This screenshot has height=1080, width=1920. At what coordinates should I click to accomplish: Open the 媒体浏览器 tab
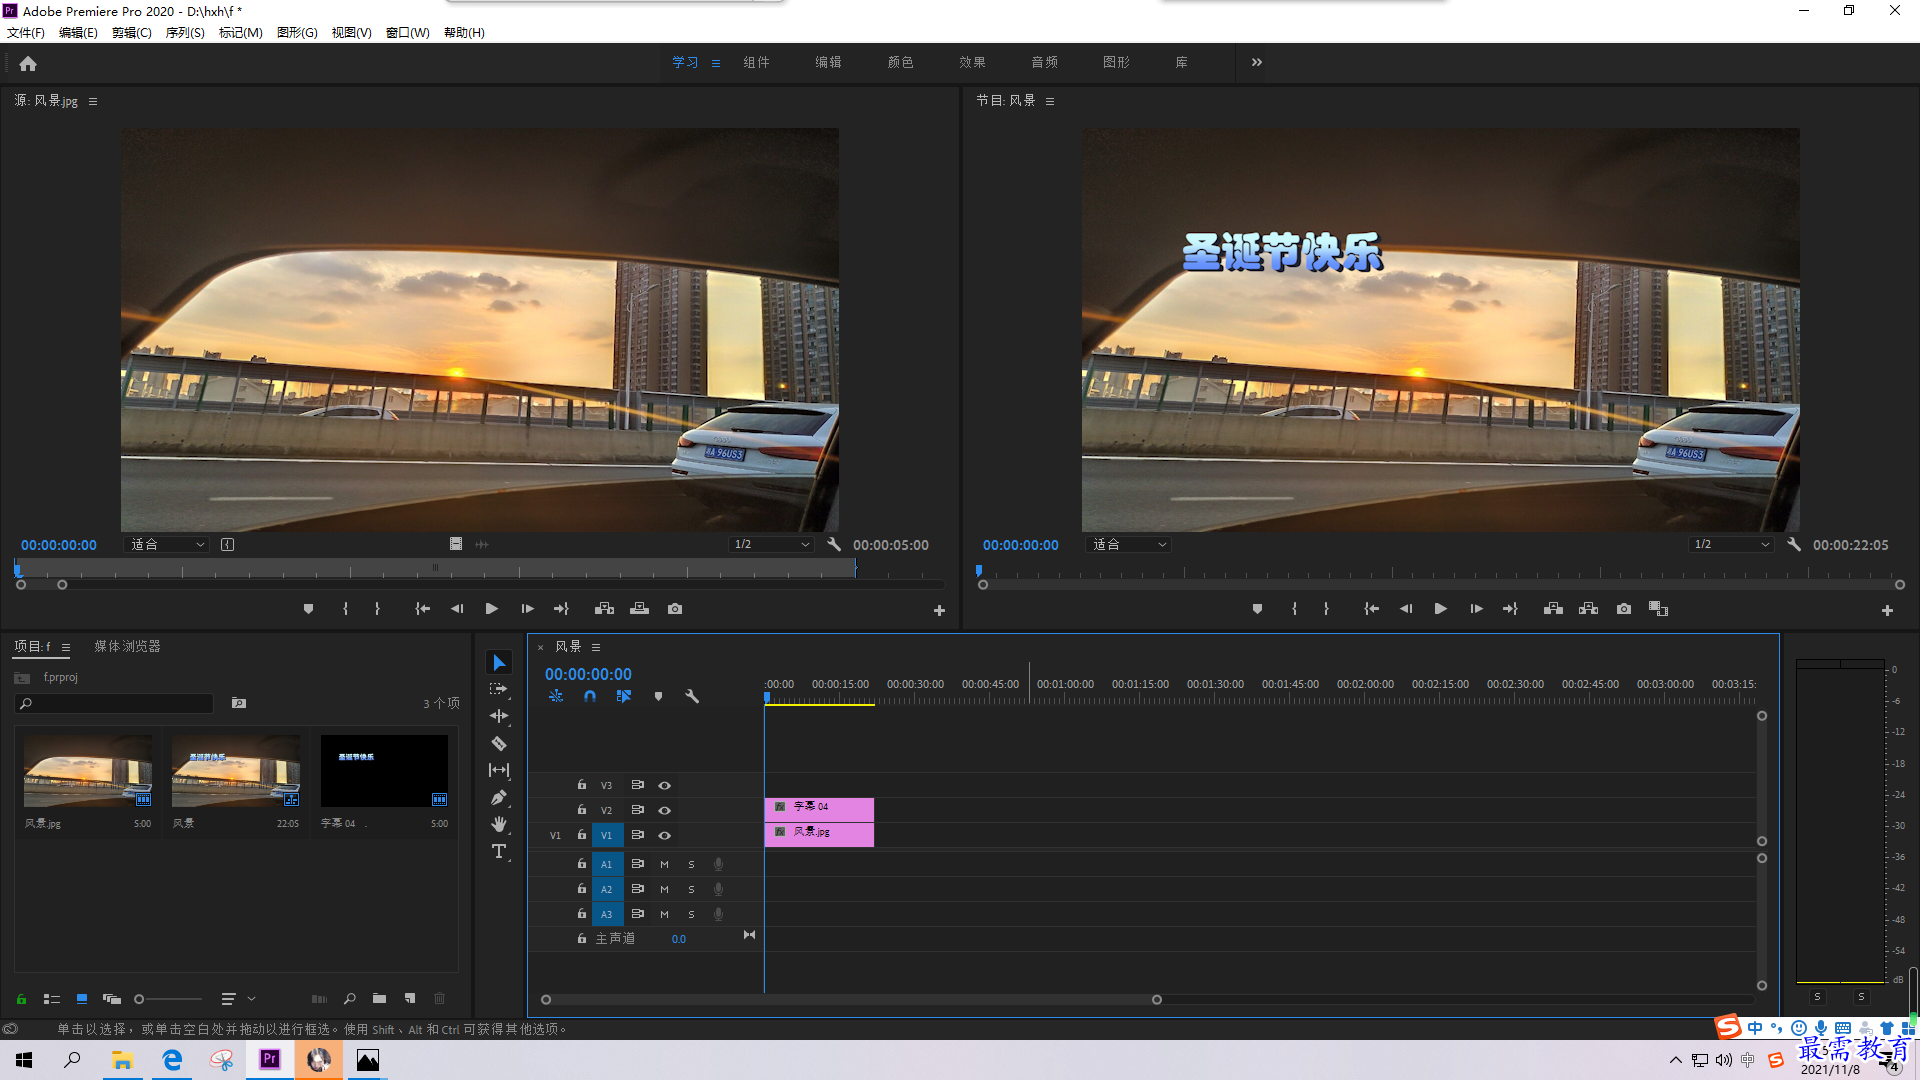tap(127, 647)
